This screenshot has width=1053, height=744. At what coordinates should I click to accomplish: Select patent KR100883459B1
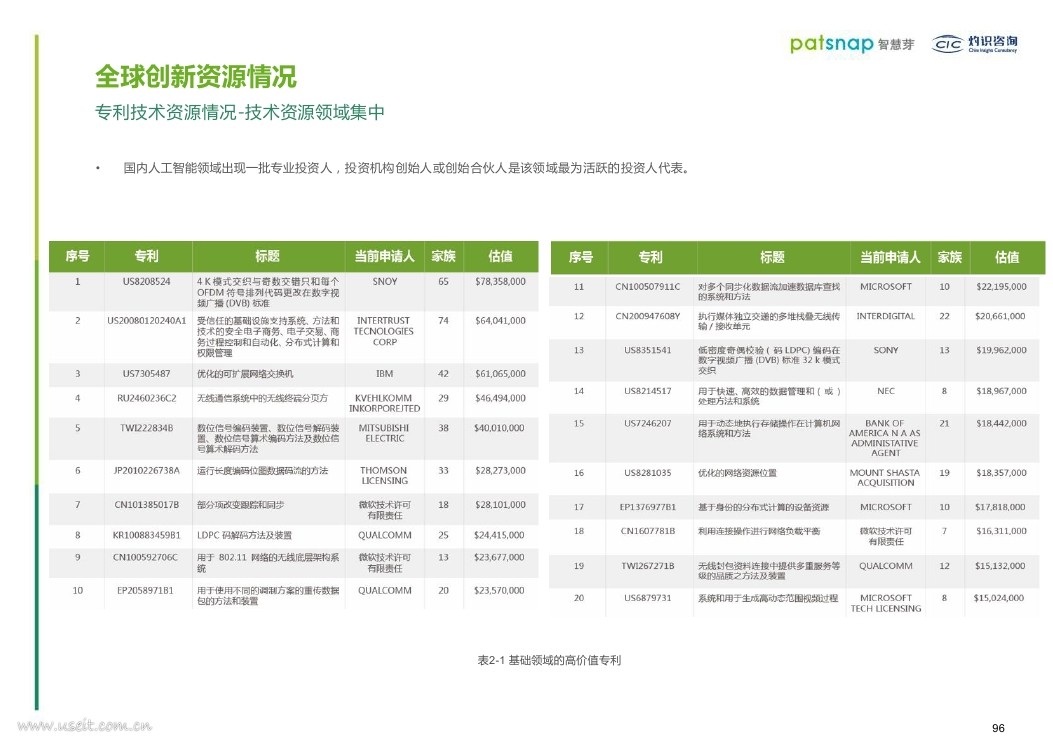(146, 535)
